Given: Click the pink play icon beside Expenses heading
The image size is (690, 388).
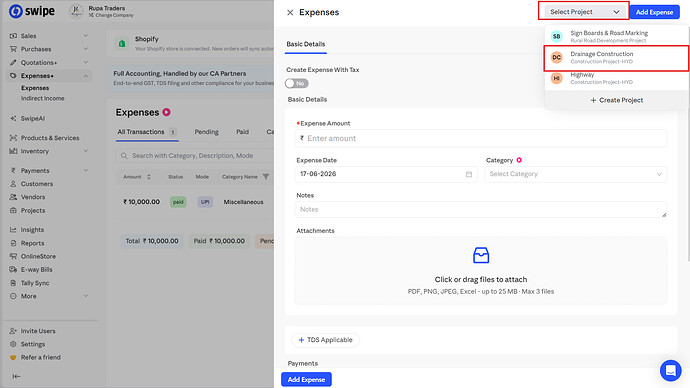Looking at the screenshot, I should click(166, 112).
